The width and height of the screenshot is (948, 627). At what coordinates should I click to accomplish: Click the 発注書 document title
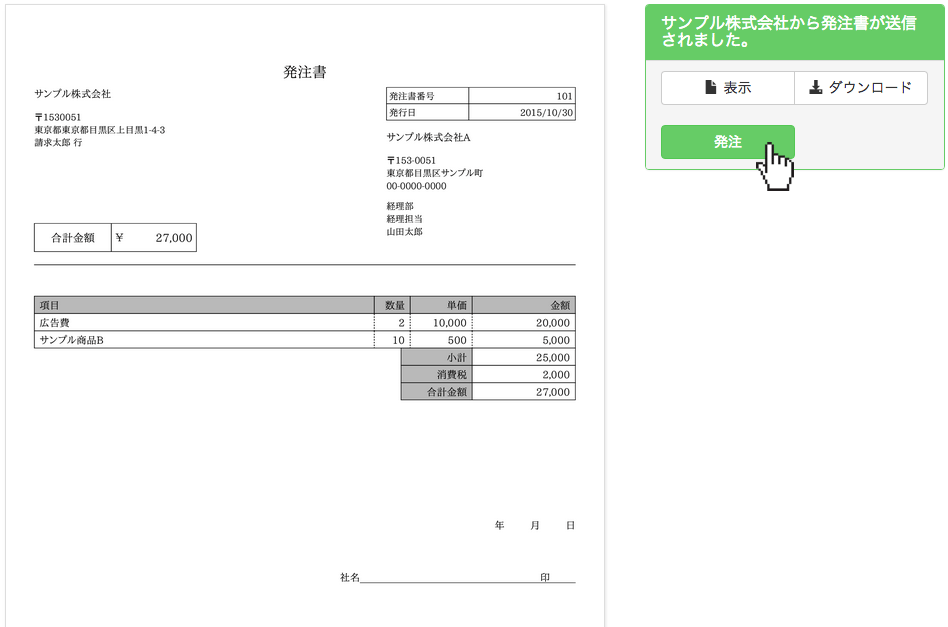pyautogui.click(x=305, y=73)
